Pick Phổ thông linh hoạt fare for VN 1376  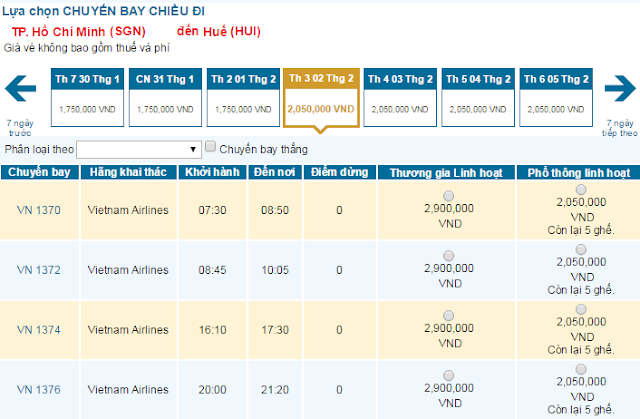click(x=582, y=367)
